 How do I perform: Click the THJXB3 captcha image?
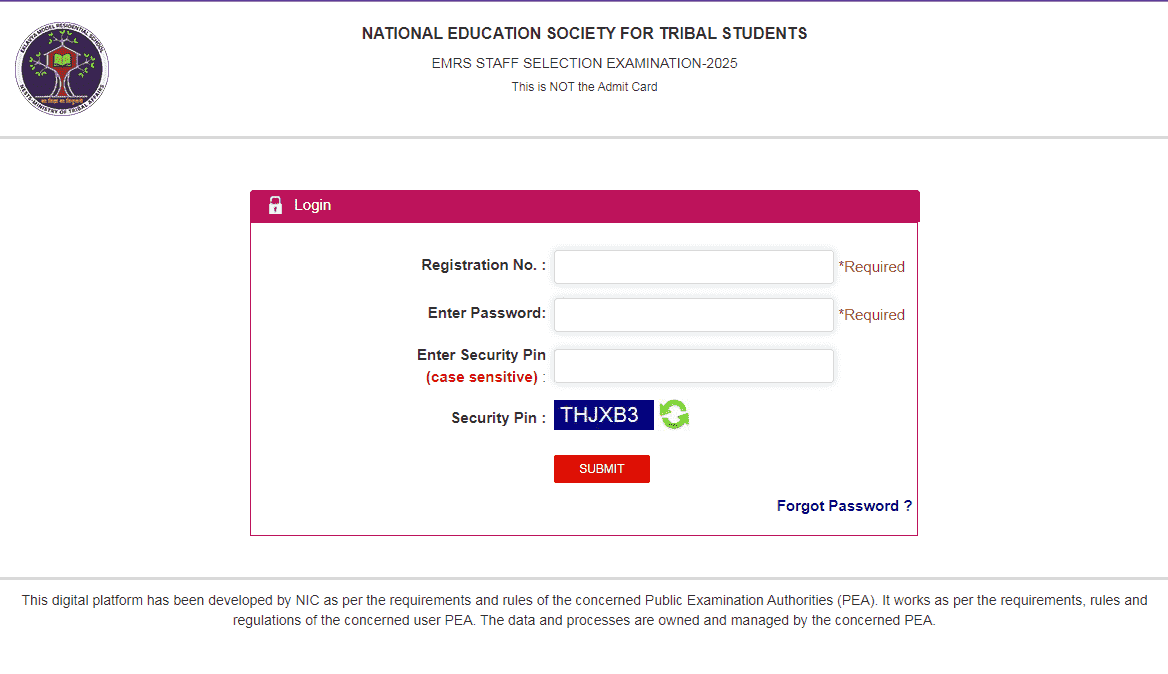(x=603, y=415)
